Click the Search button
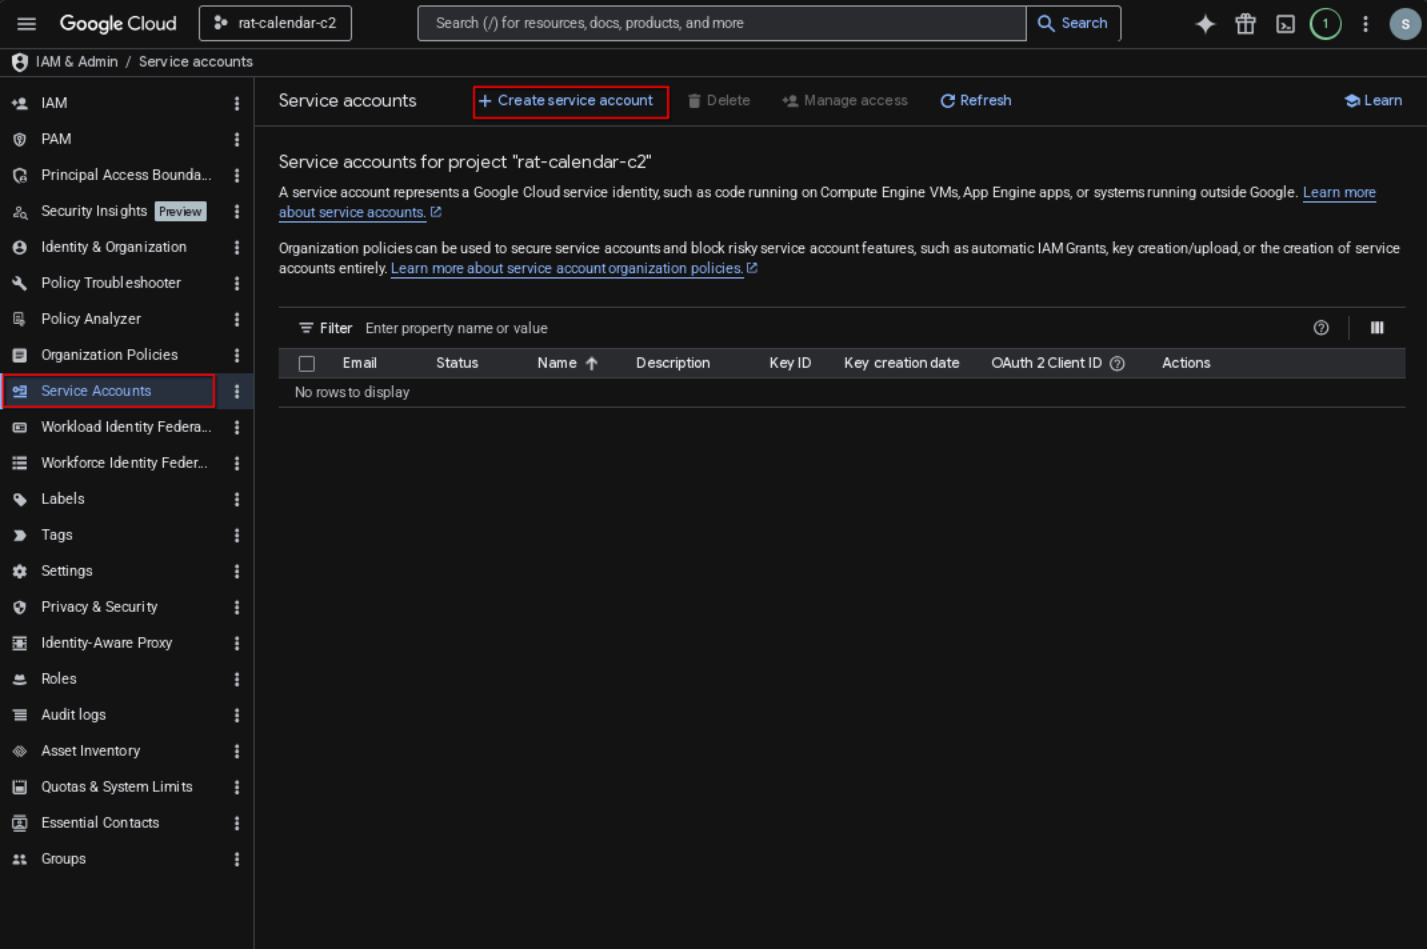The width and height of the screenshot is (1427, 949). [x=1073, y=23]
